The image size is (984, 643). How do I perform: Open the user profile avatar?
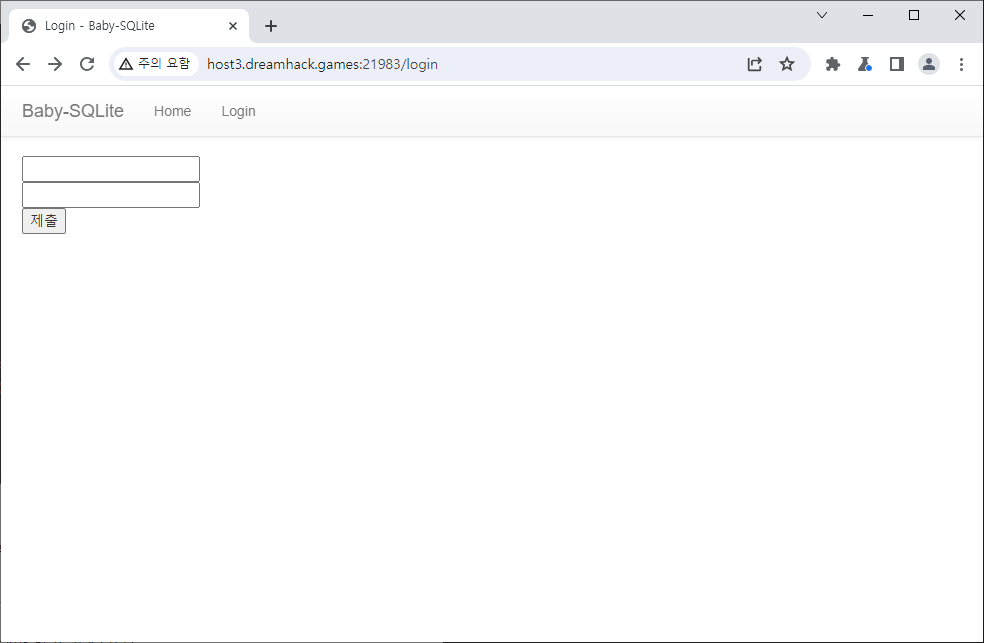point(929,64)
